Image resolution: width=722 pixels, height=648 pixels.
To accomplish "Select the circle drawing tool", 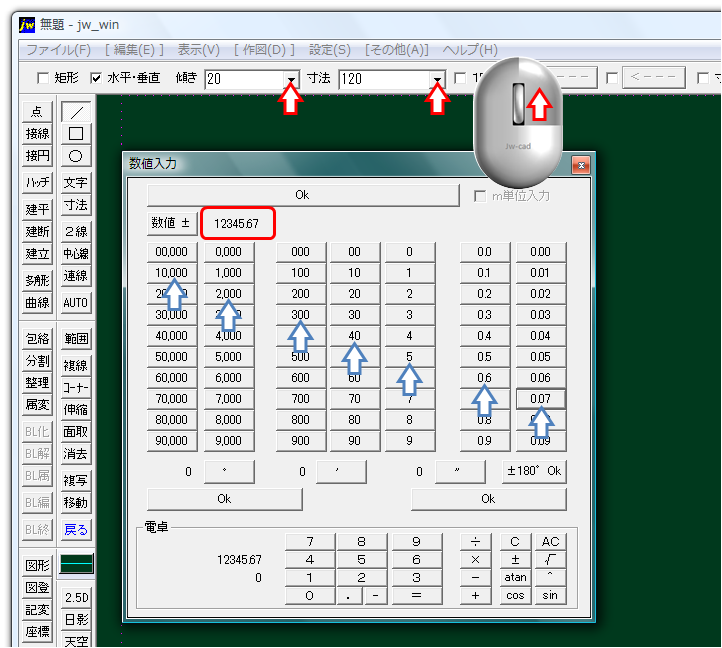I will pos(76,155).
